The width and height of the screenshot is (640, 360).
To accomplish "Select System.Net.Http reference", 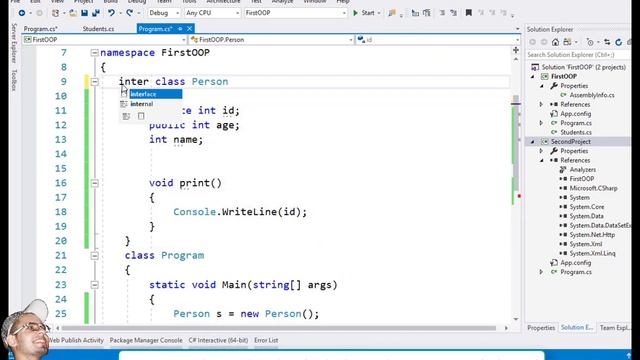I will pyautogui.click(x=592, y=235).
